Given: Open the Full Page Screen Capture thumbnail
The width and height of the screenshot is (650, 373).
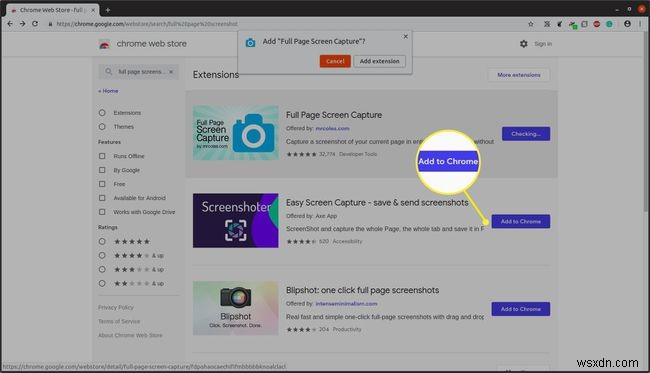Looking at the screenshot, I should [235, 133].
